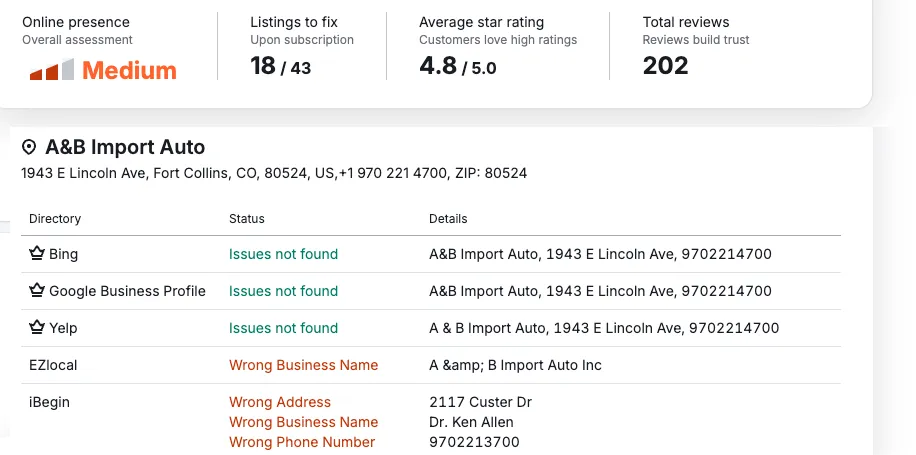Select the EZlocal directory row
The image size is (916, 455).
(x=53, y=365)
